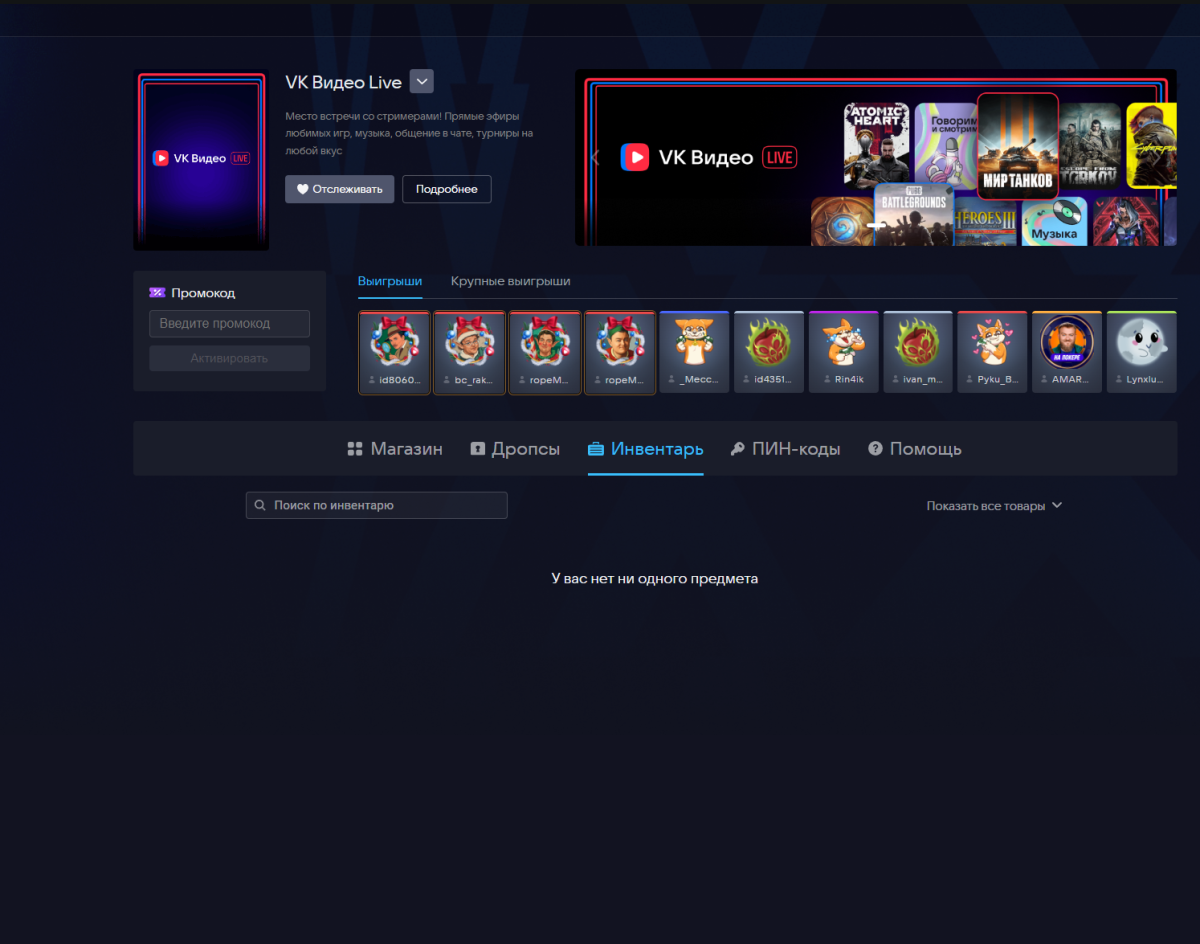
Task: Click the Atomic Heart cover in banner
Action: (877, 143)
